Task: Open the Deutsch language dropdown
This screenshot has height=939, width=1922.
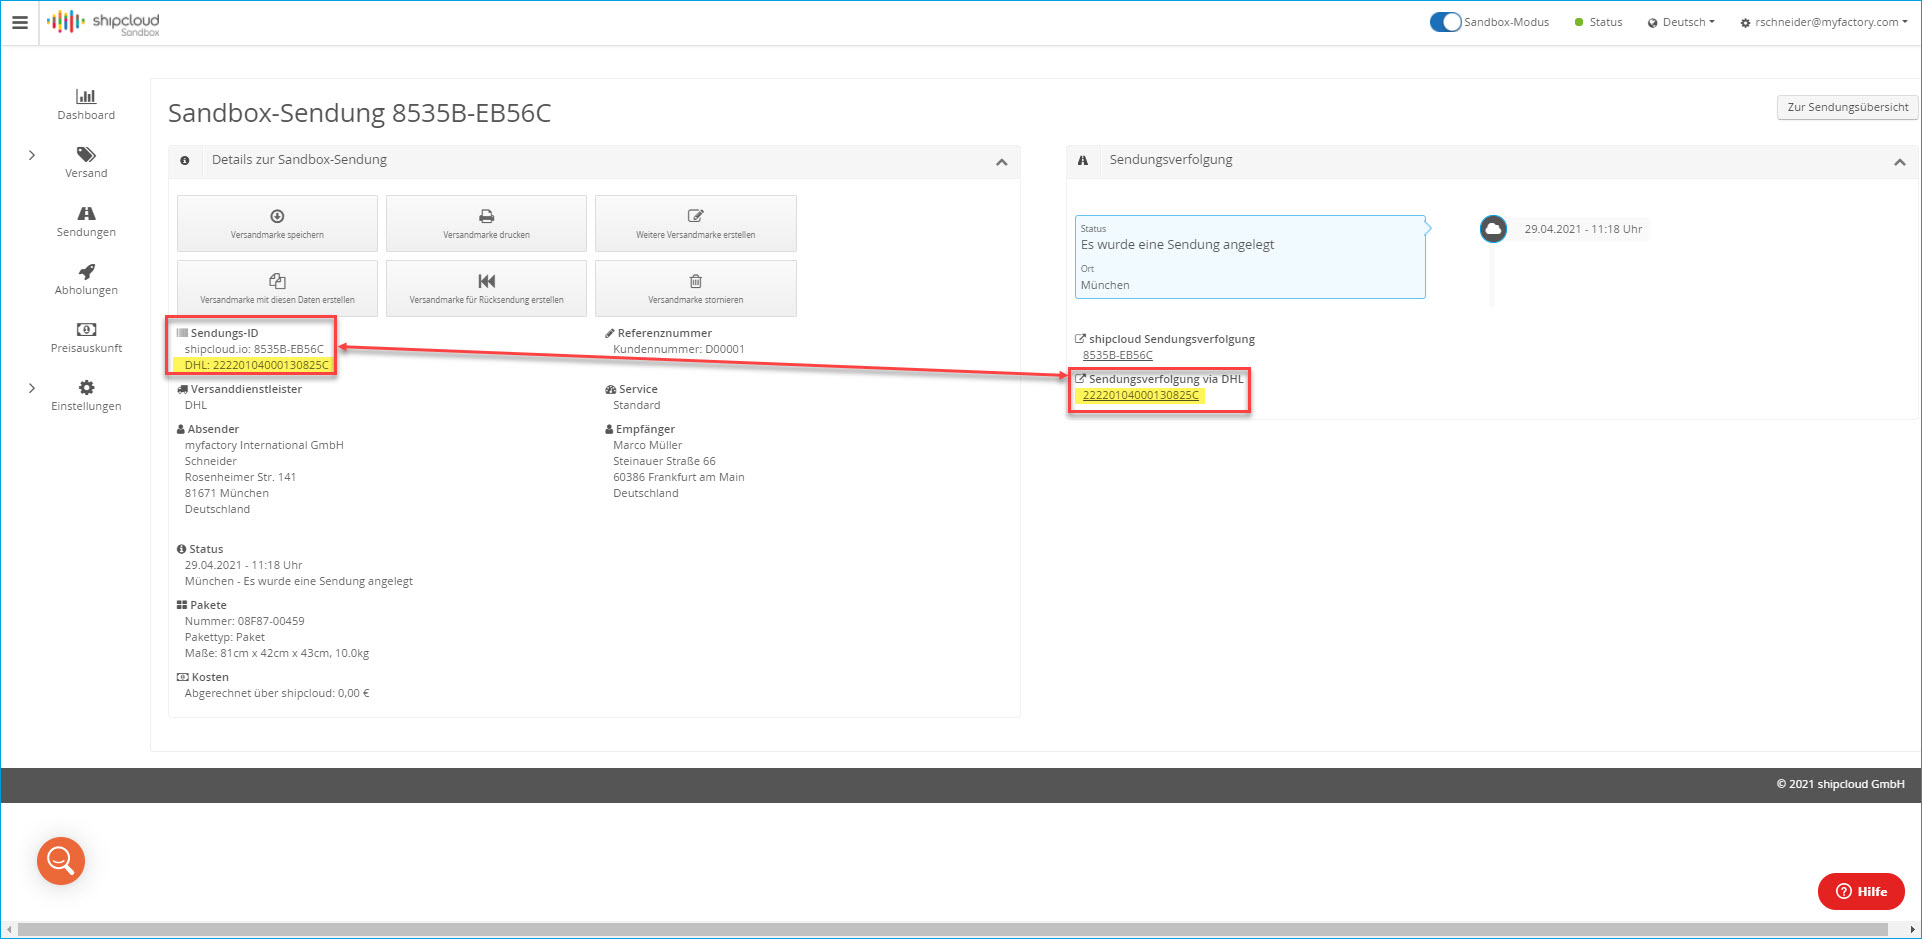Action: click(1681, 22)
